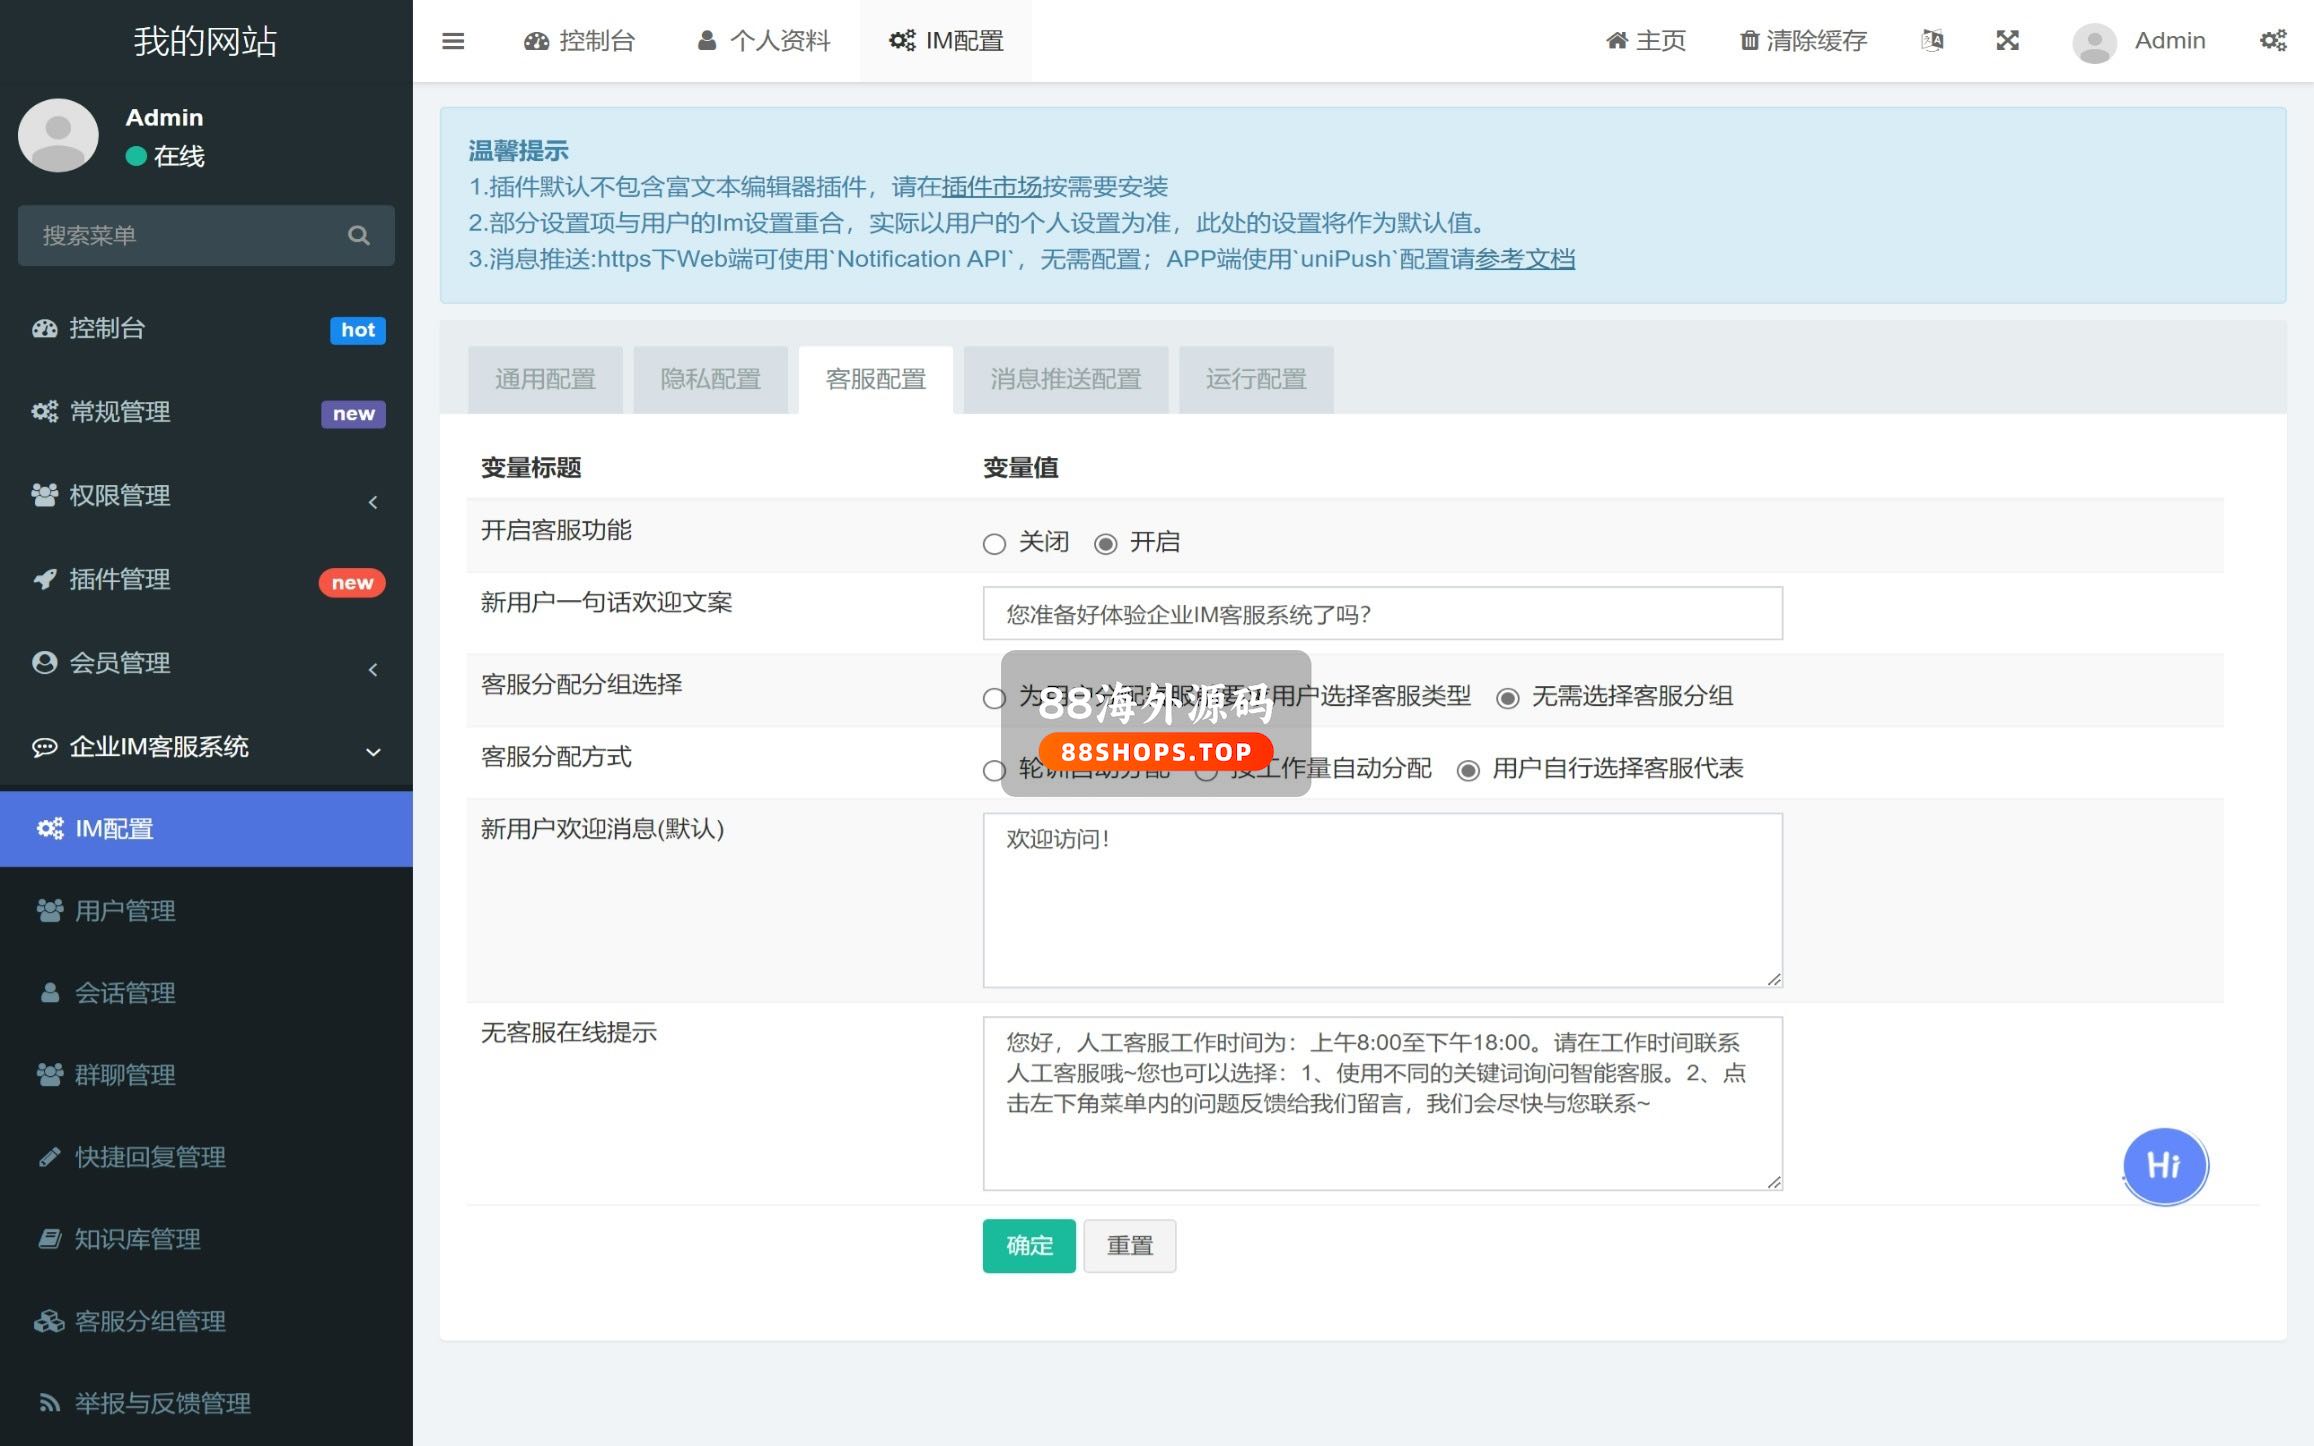Open settings gears icon at top right
Viewport: 2314px width, 1446px height.
click(x=2272, y=41)
